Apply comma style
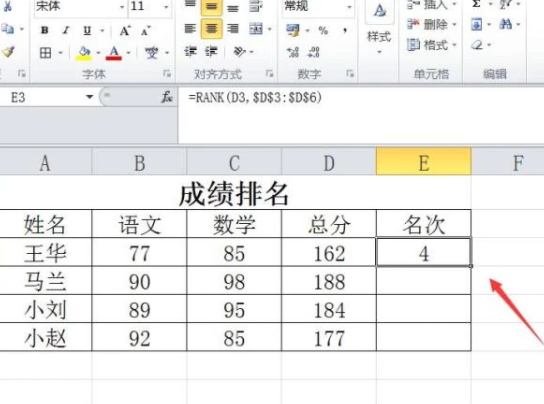The image size is (544, 404). click(345, 31)
